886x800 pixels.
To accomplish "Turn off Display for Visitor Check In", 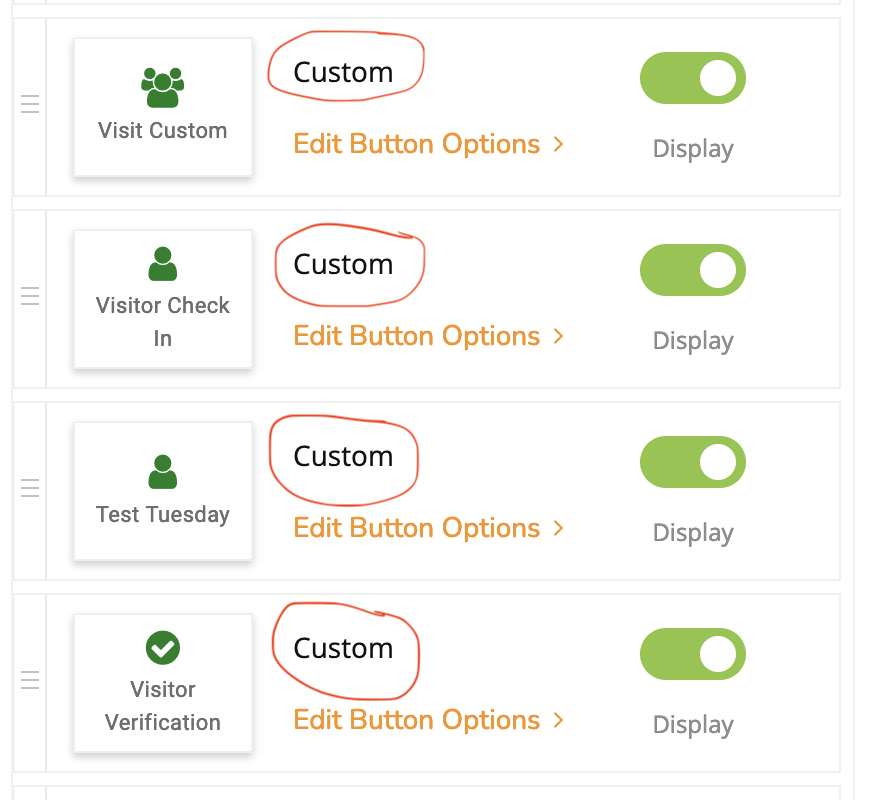I will pyautogui.click(x=692, y=270).
